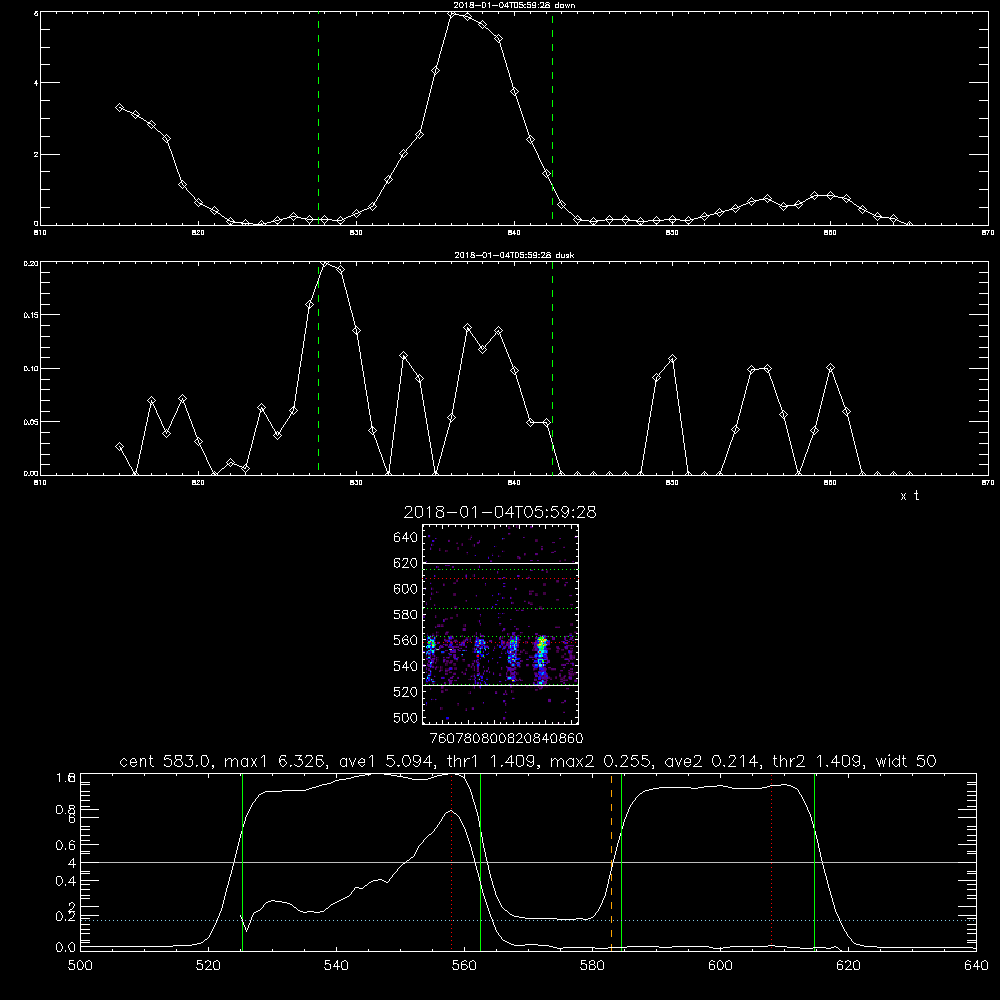The width and height of the screenshot is (1000, 1000).
Task: Click the lower solid white line in heatmap
Action: tap(500, 686)
